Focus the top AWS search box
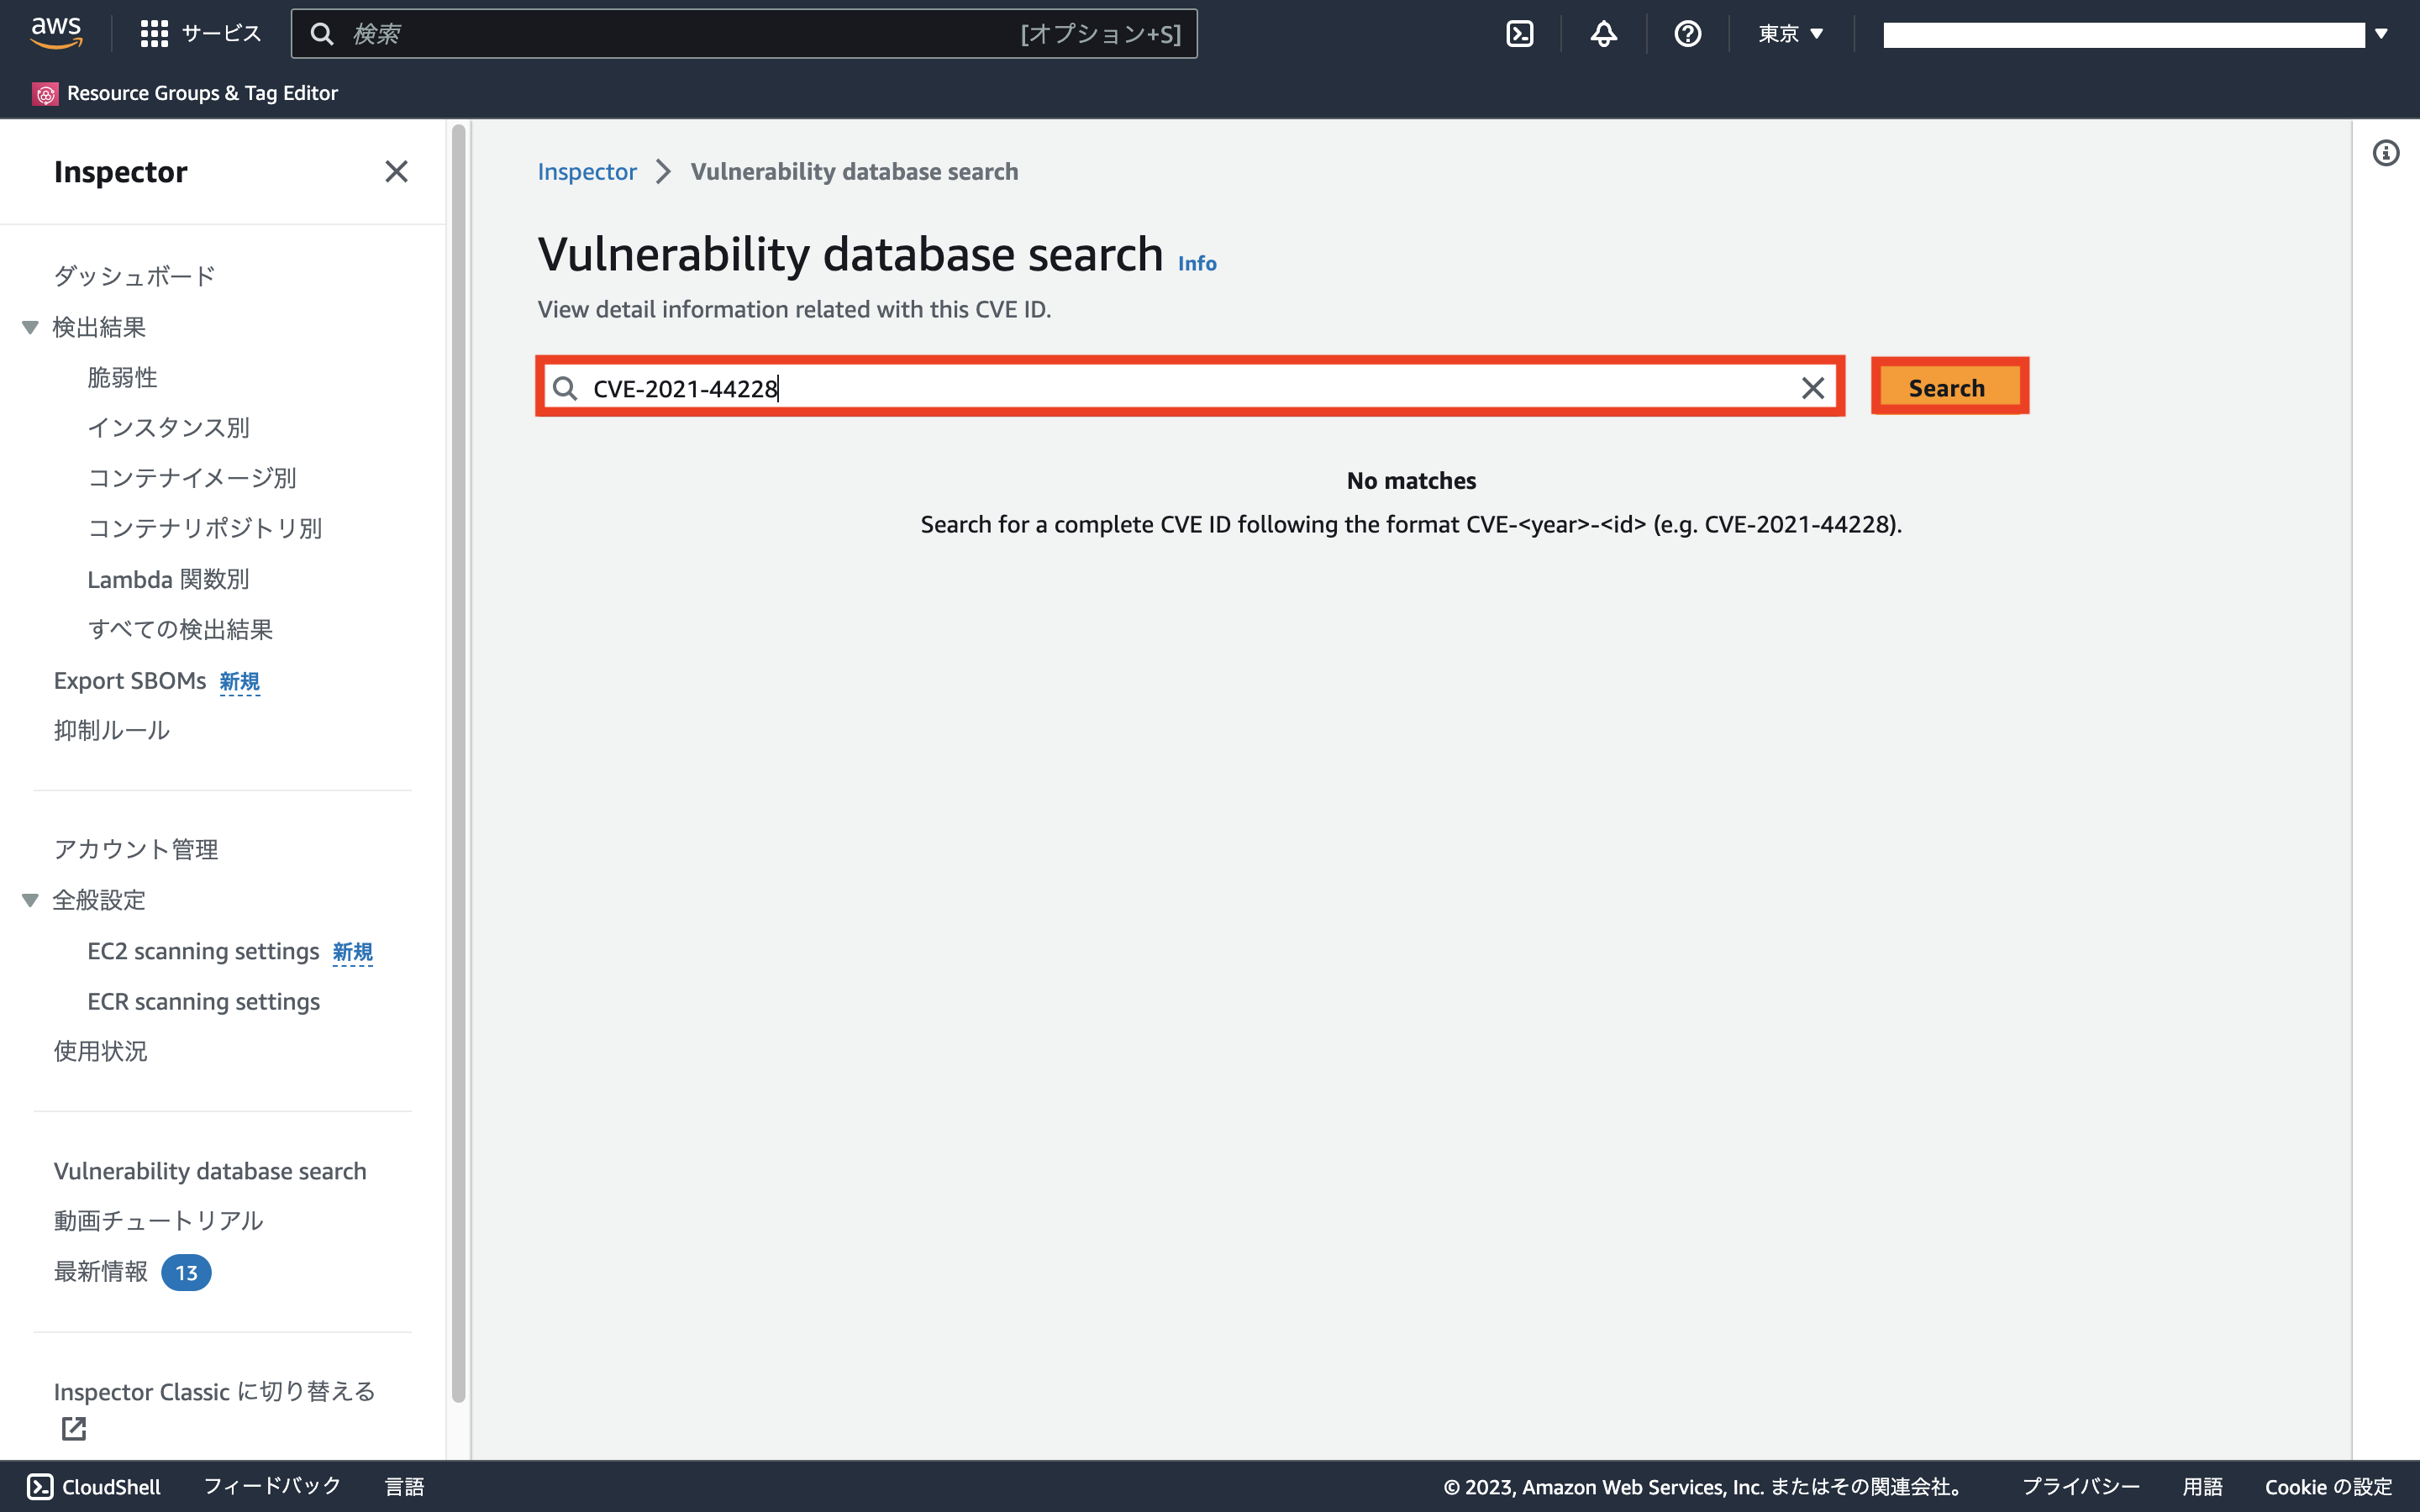This screenshot has height=1512, width=2420. pyautogui.click(x=744, y=34)
